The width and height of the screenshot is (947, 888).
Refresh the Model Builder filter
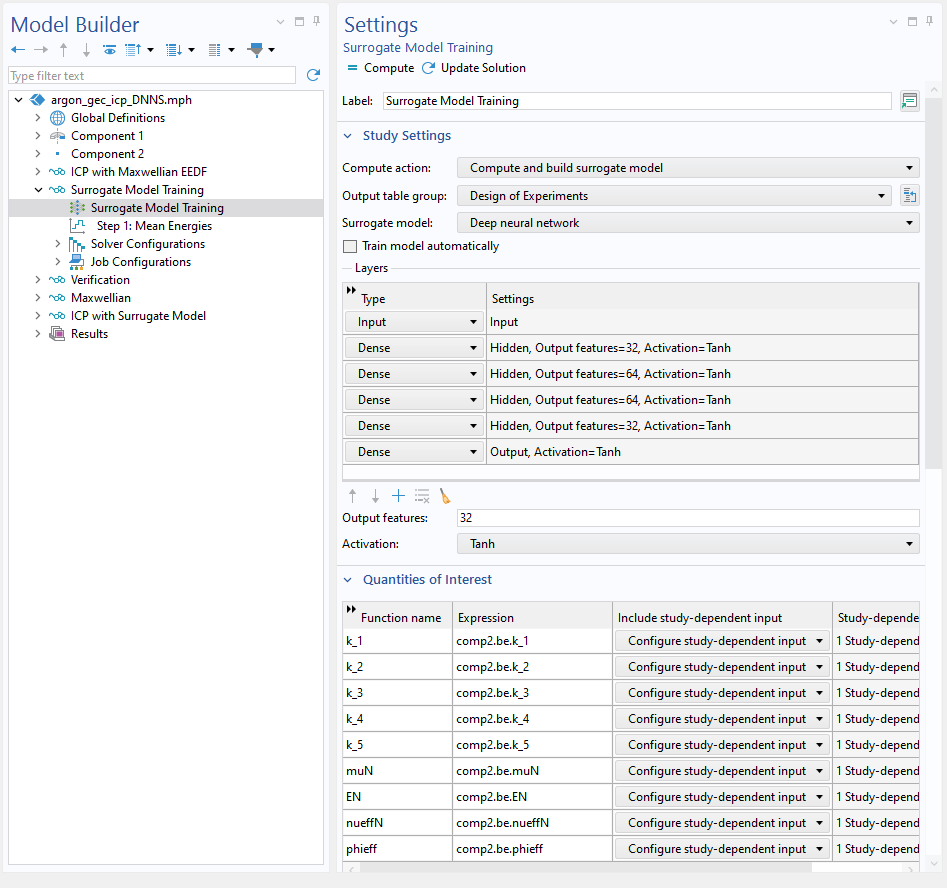(313, 75)
